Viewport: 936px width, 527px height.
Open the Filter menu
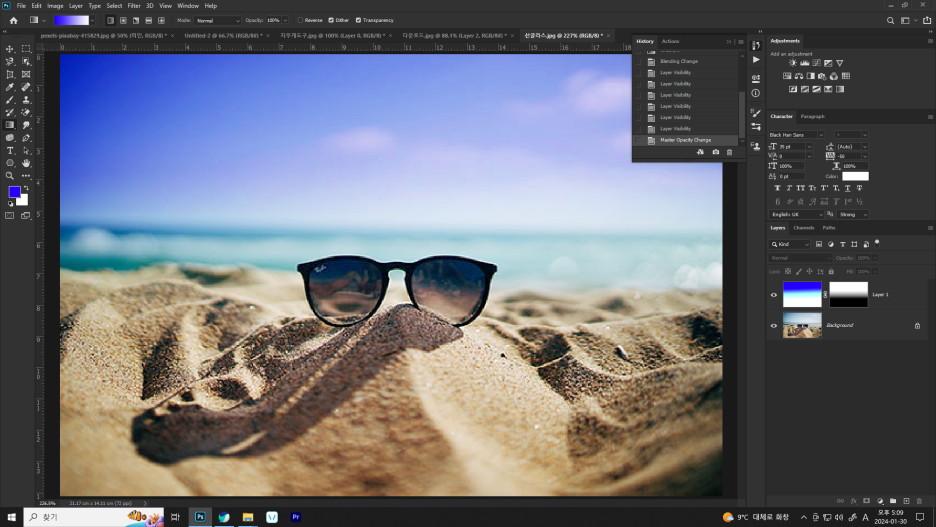[x=134, y=6]
